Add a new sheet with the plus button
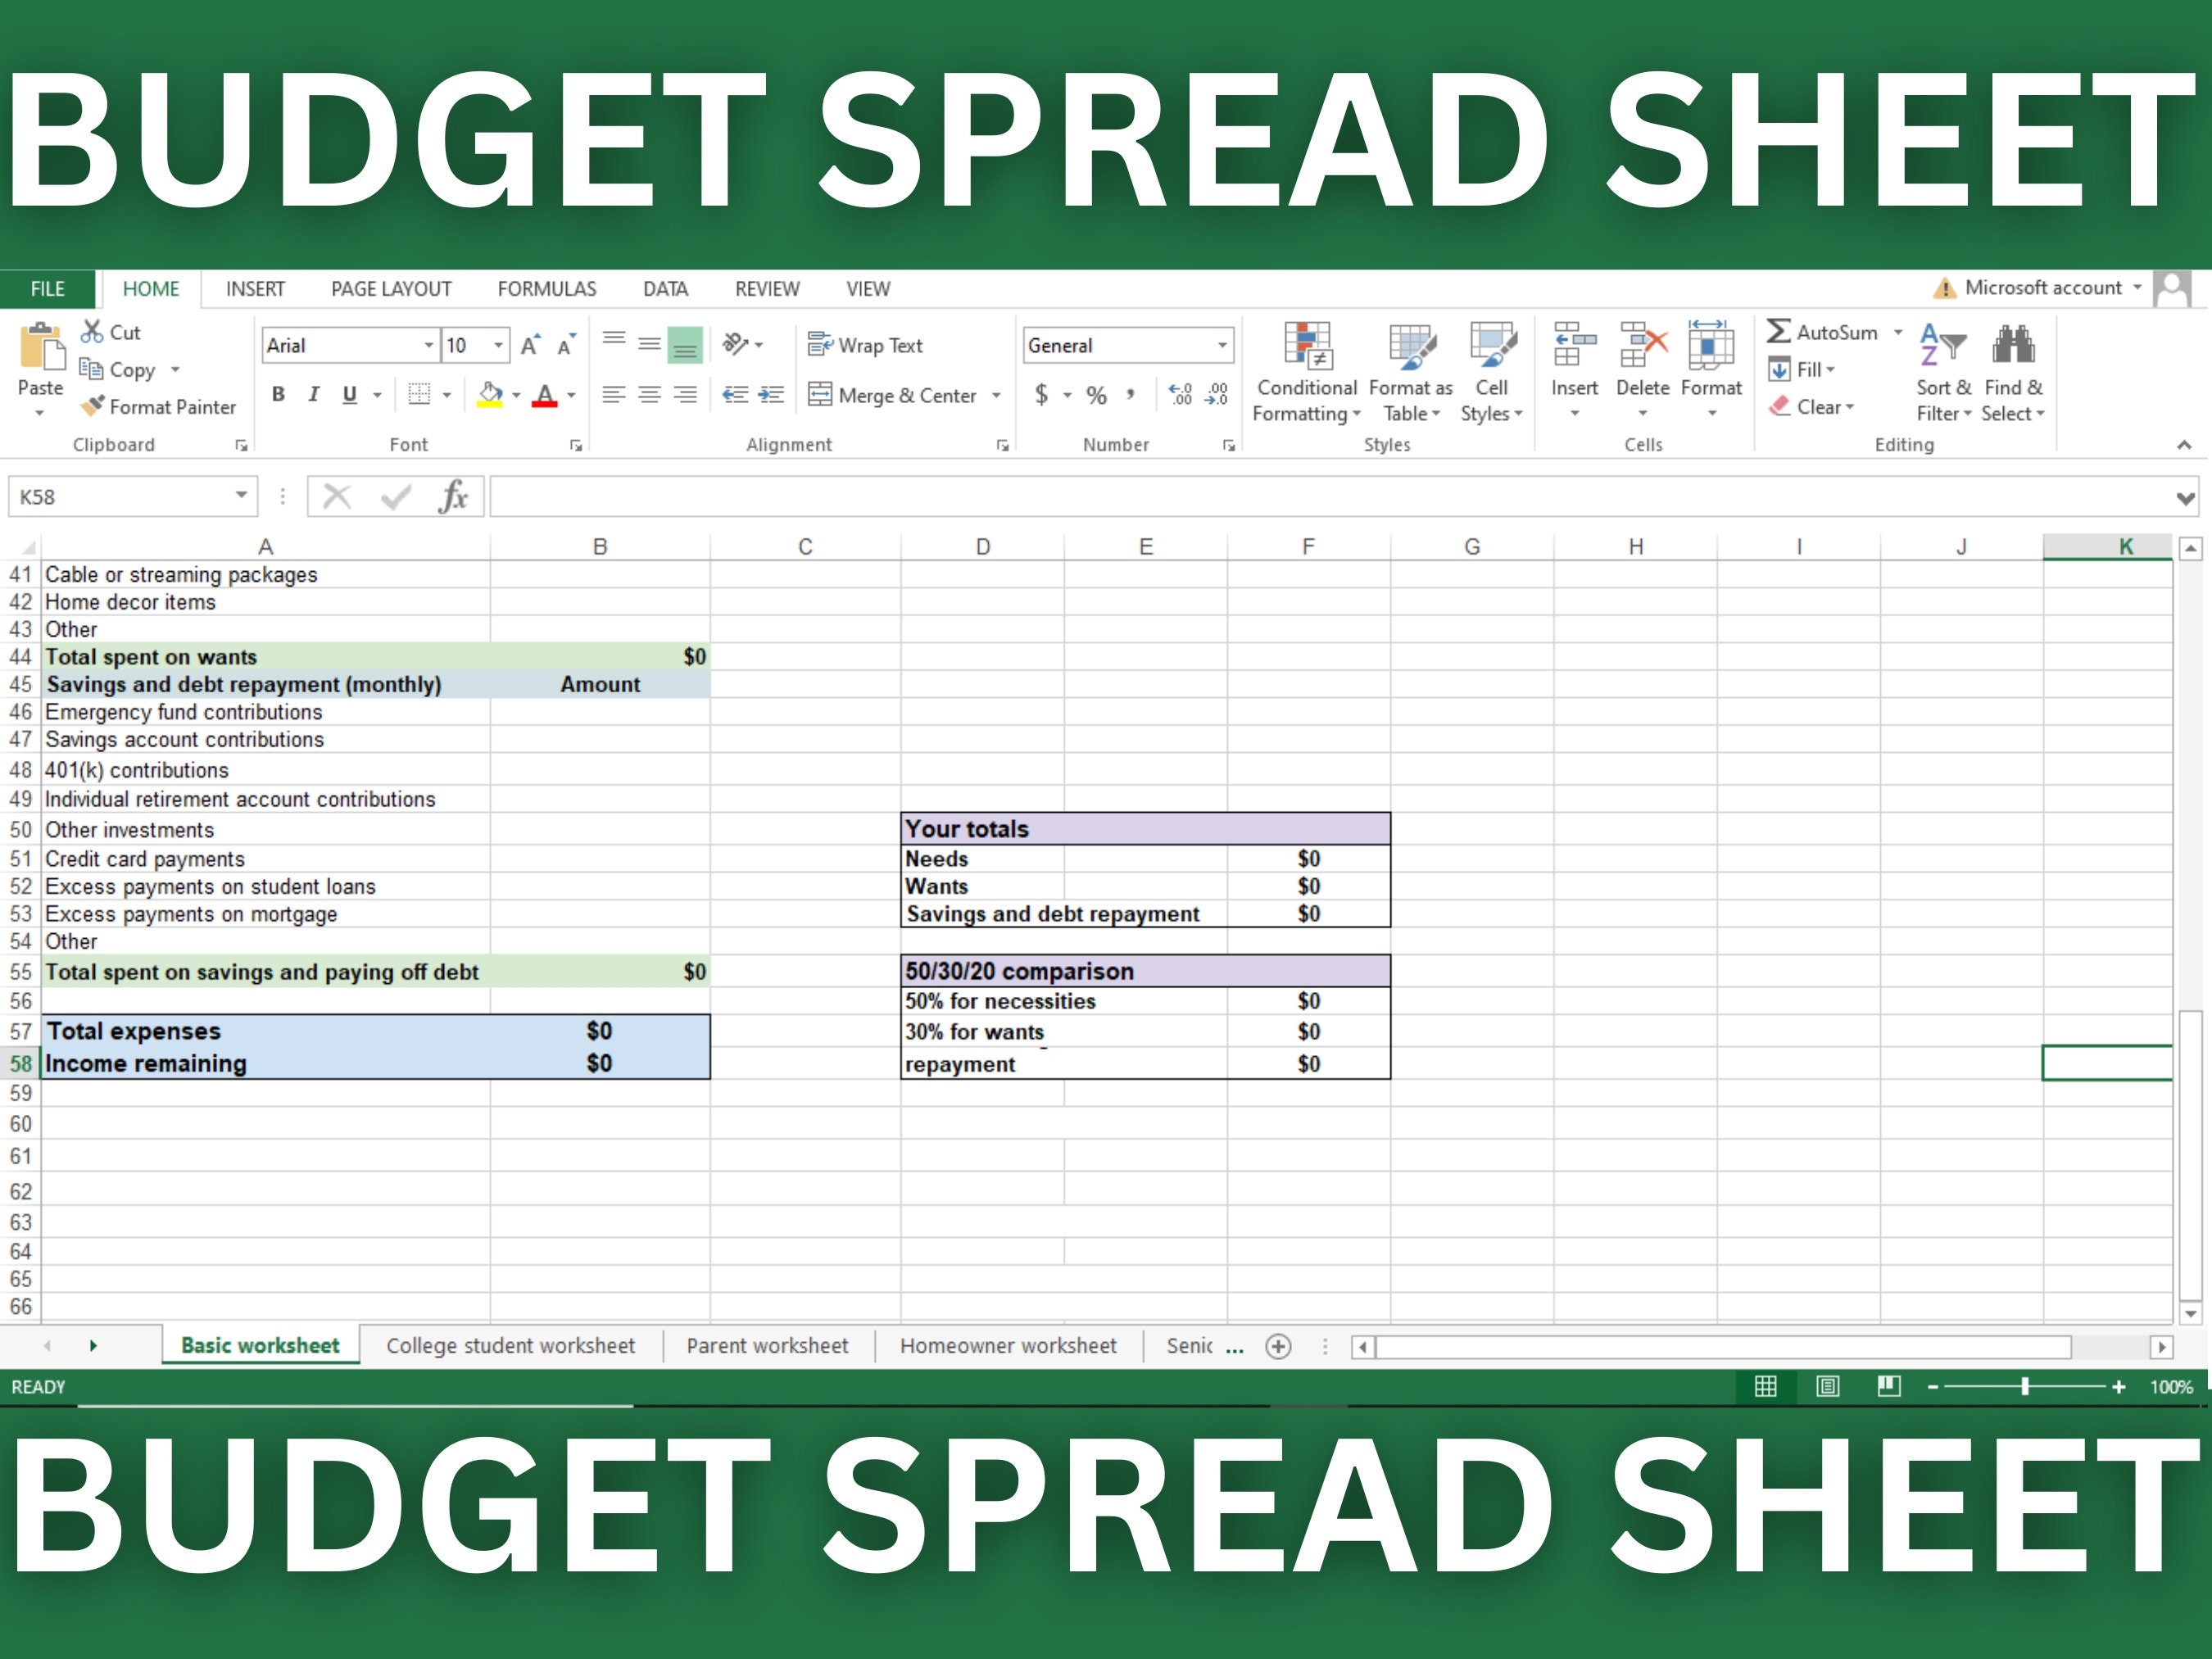This screenshot has width=2212, height=1659. click(x=1278, y=1346)
